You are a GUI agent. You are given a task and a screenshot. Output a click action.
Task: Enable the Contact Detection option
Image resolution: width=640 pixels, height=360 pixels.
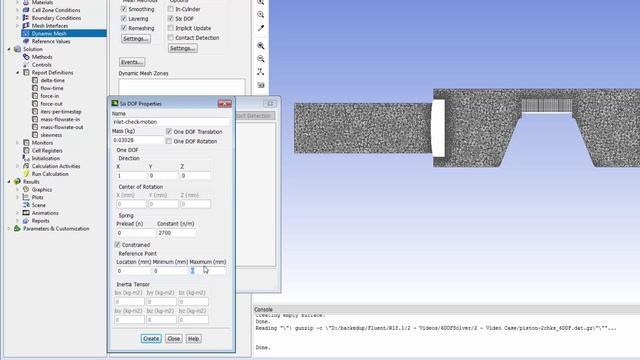click(x=171, y=38)
